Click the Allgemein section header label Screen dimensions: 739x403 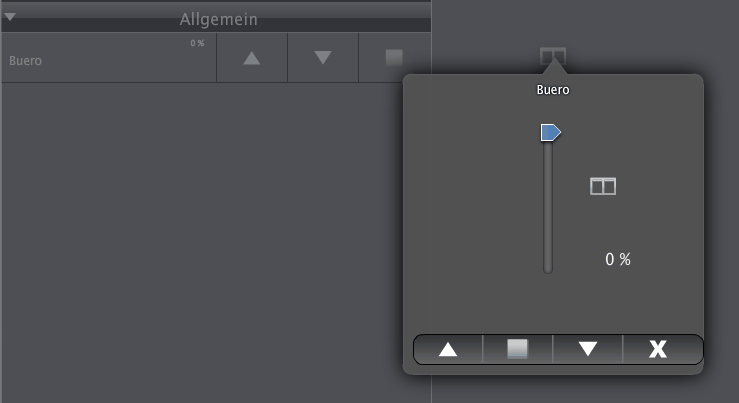tap(219, 19)
